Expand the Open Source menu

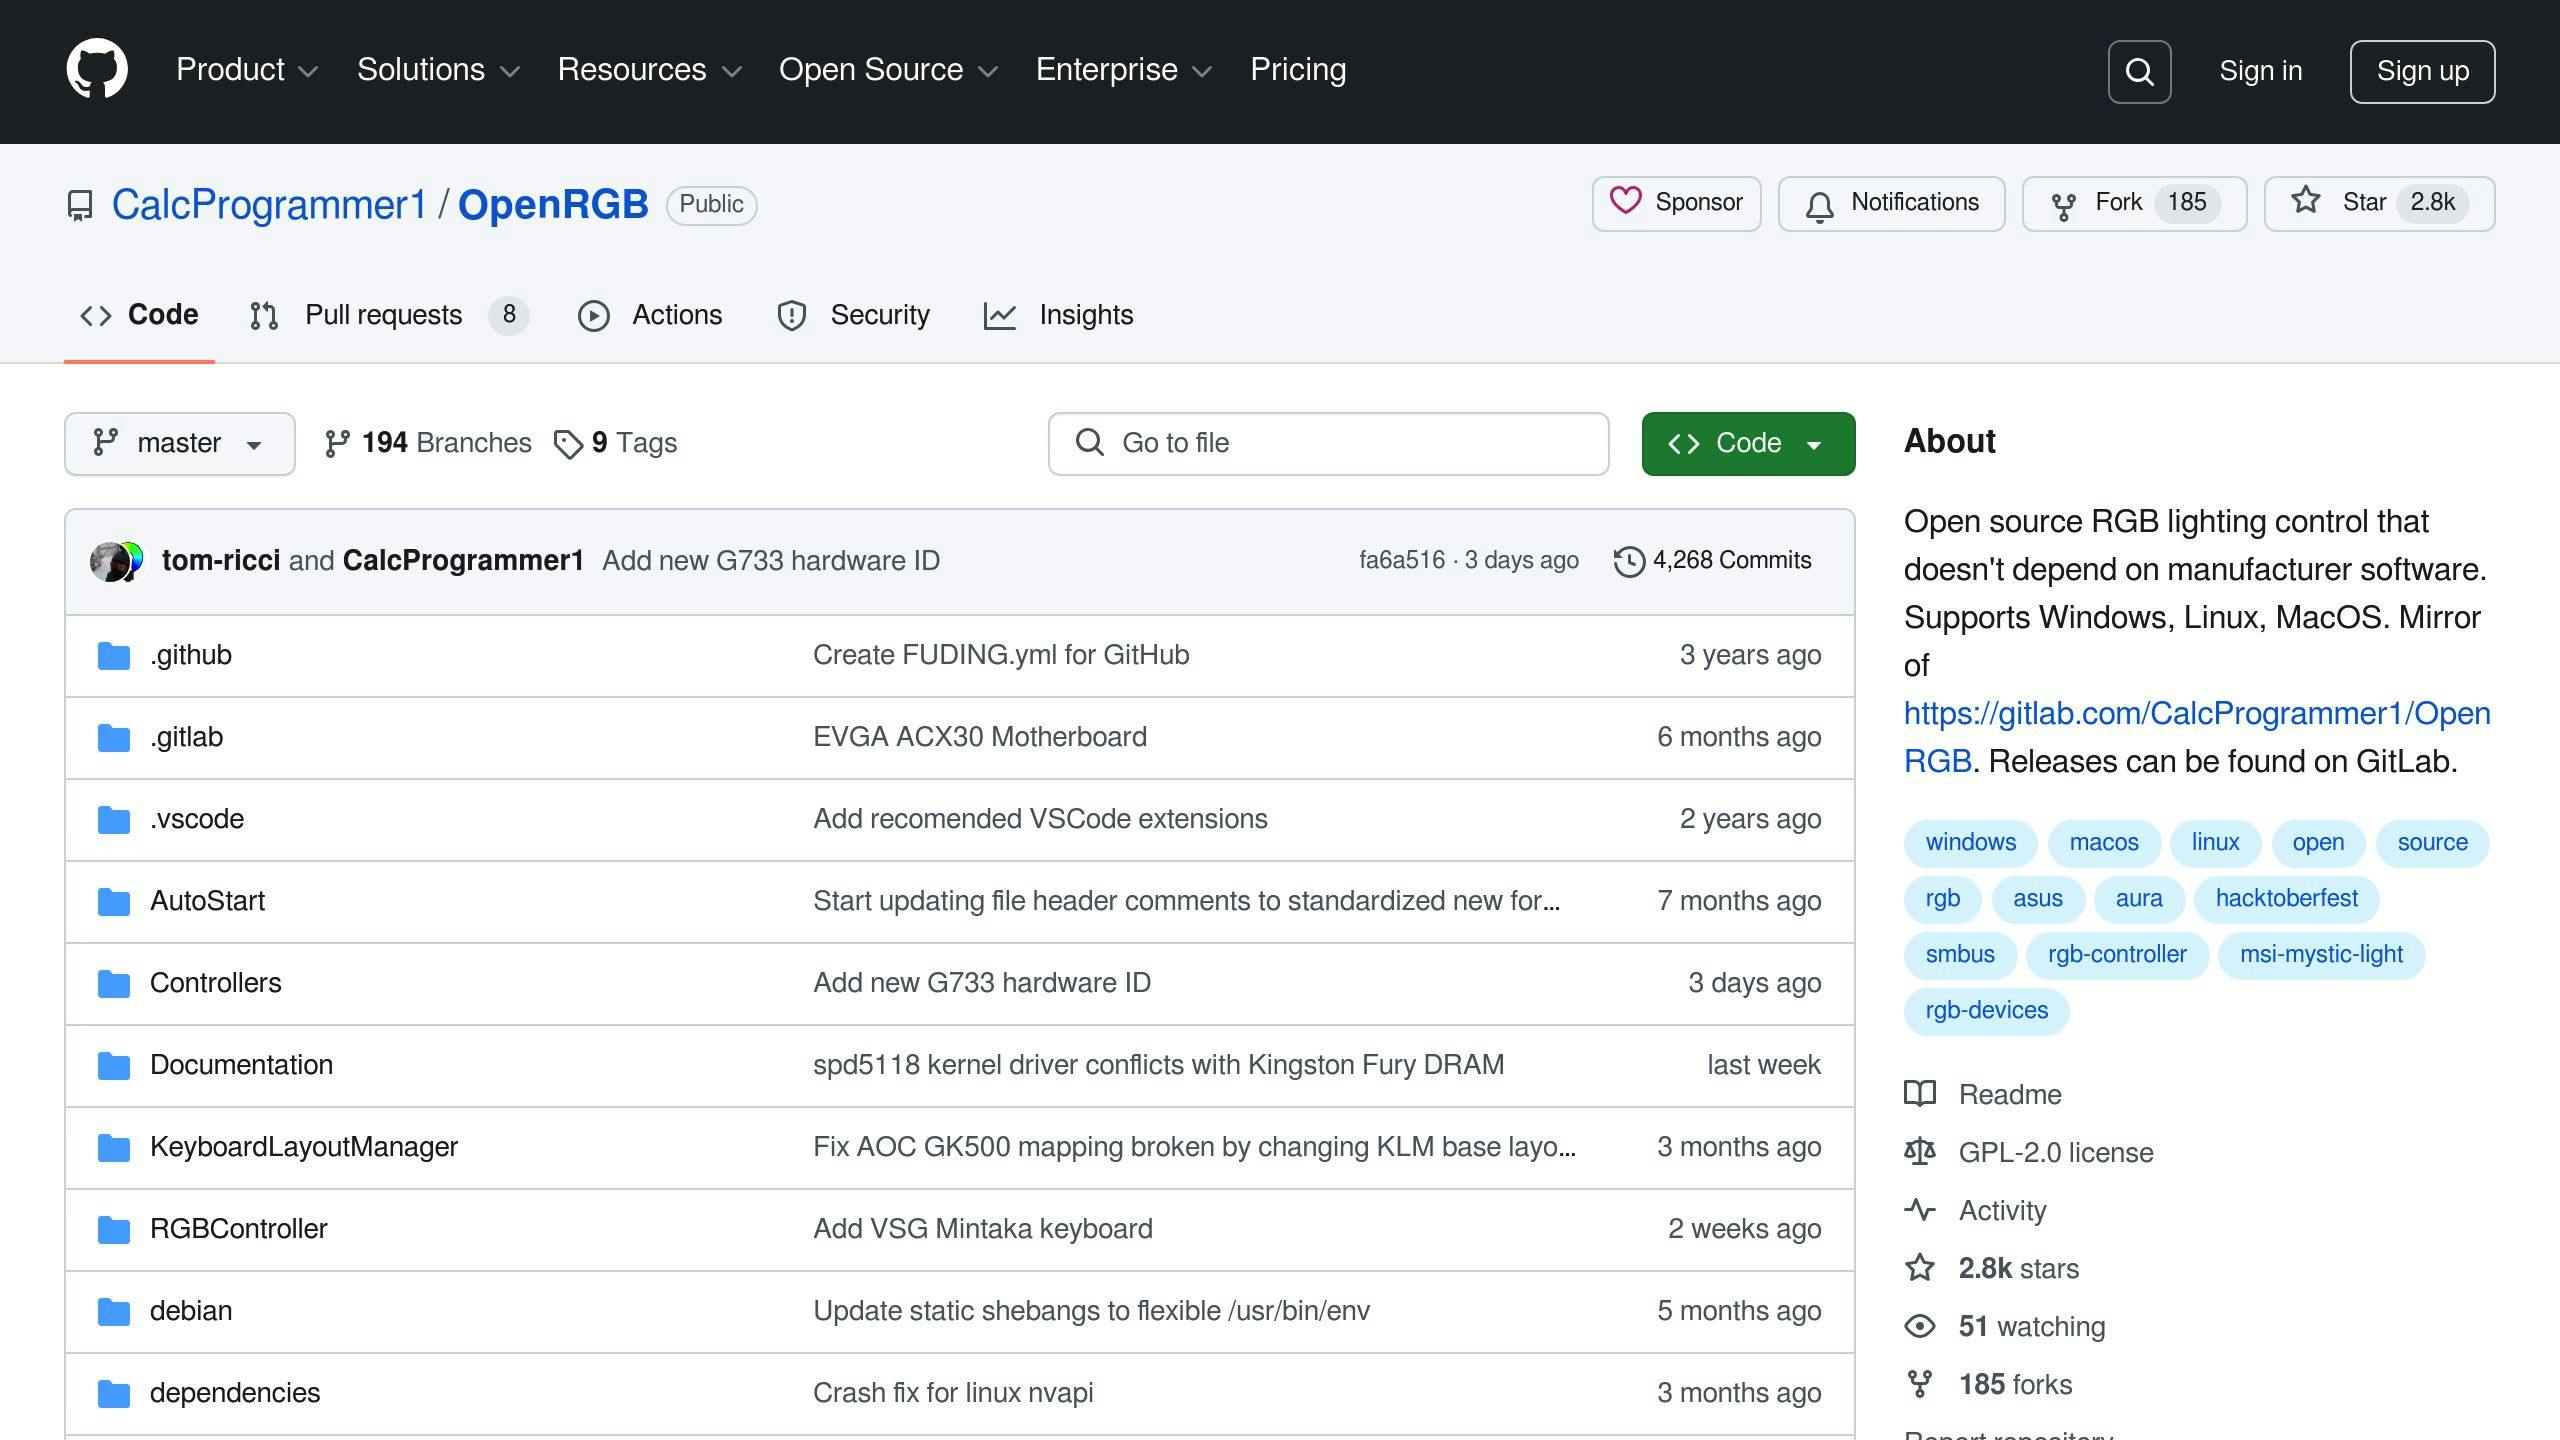coord(888,70)
